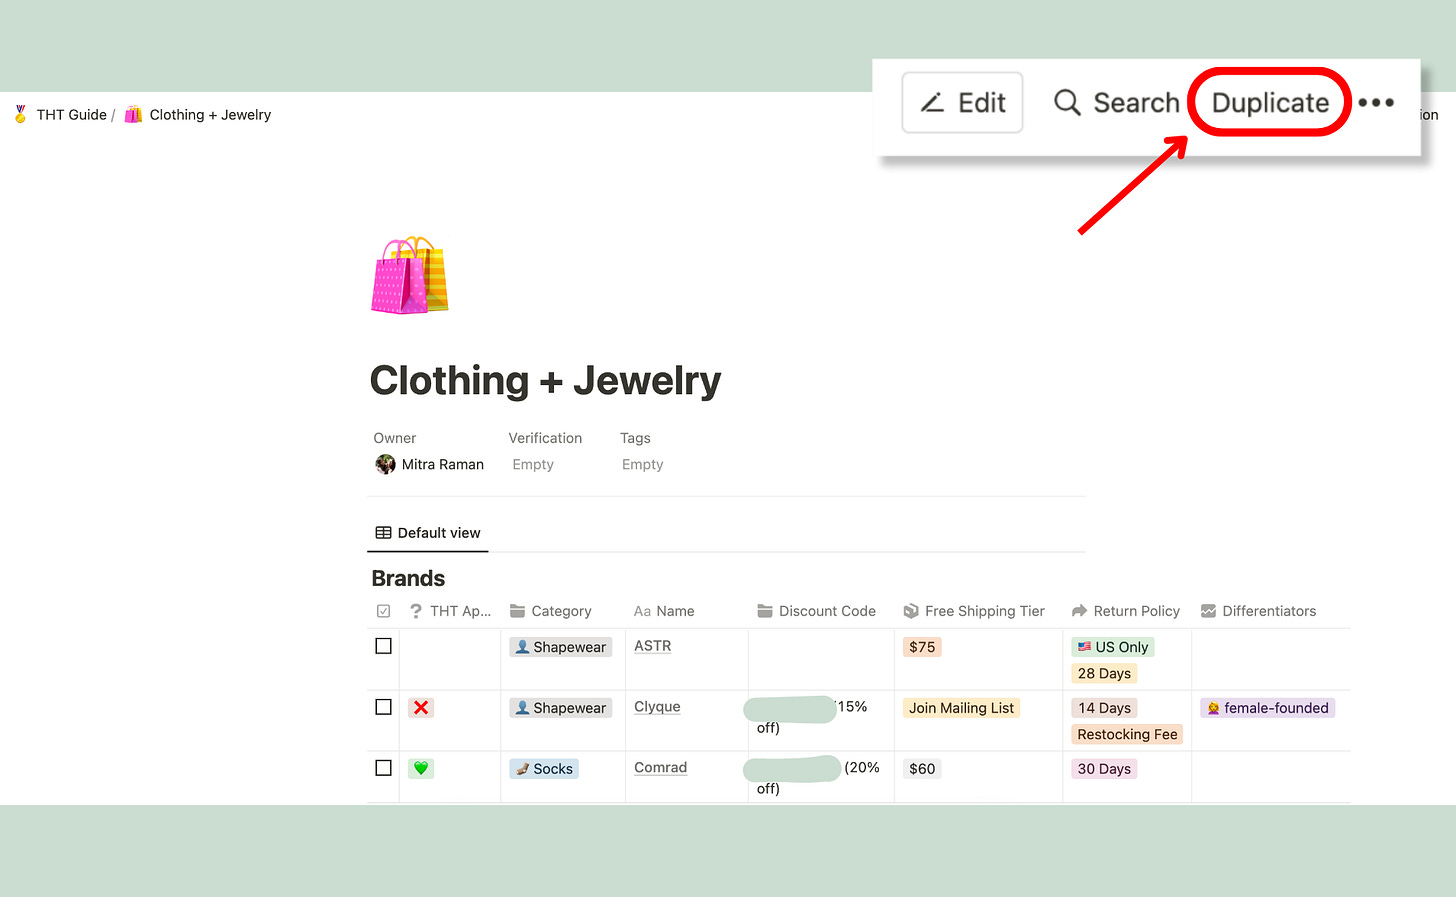Select the Default view tab

point(428,533)
